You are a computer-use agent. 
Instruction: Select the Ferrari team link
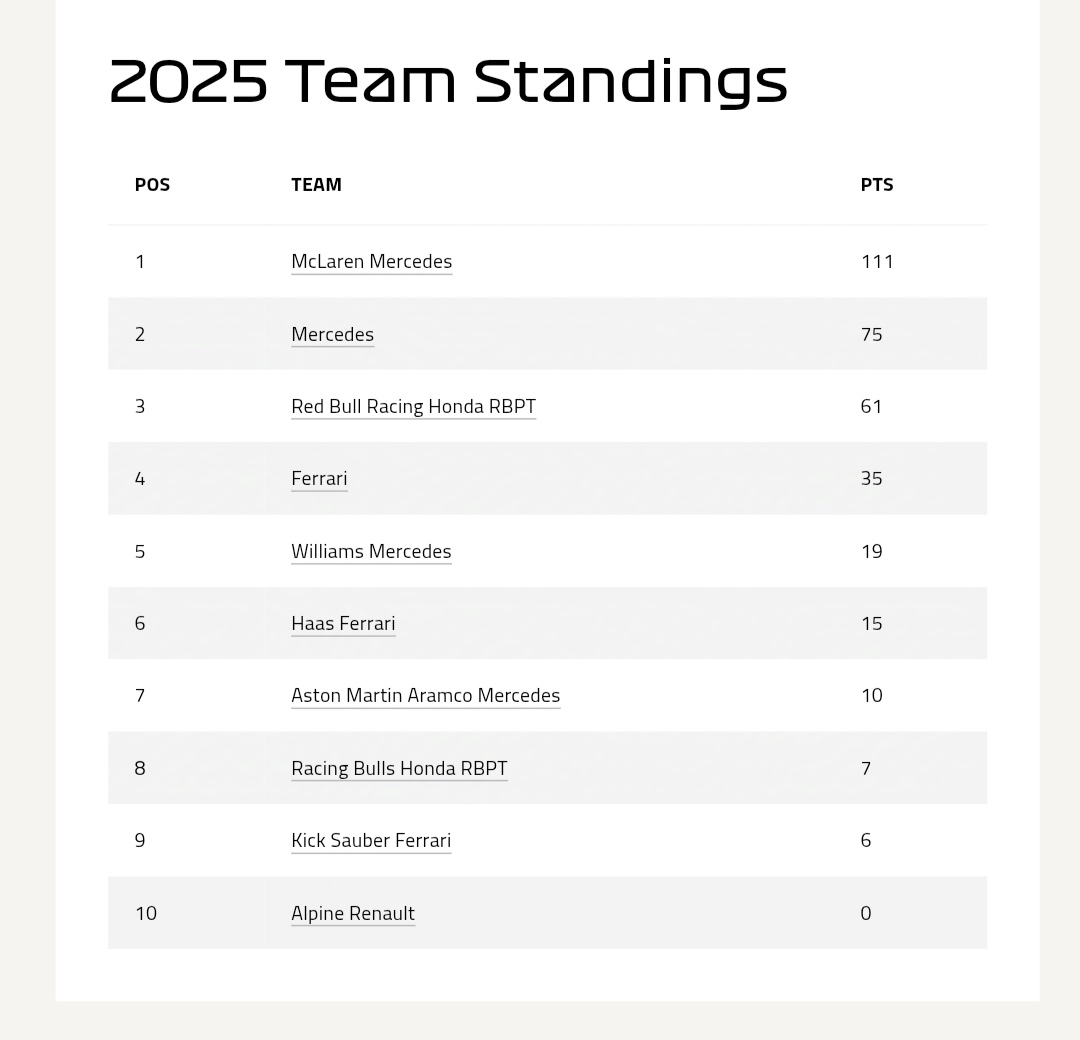coord(320,479)
